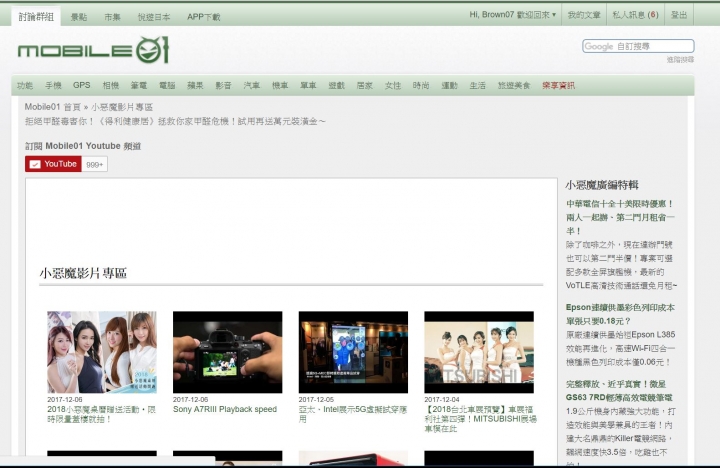Screen dimensions: 720x468
Task: Click the 進階搜尋 advanced search link
Action: pyautogui.click(x=680, y=59)
